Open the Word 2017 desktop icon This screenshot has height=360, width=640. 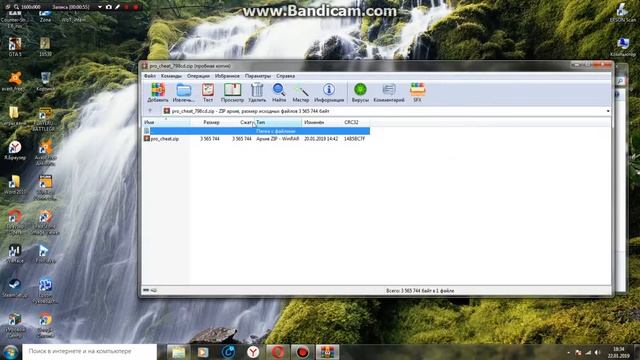click(15, 184)
